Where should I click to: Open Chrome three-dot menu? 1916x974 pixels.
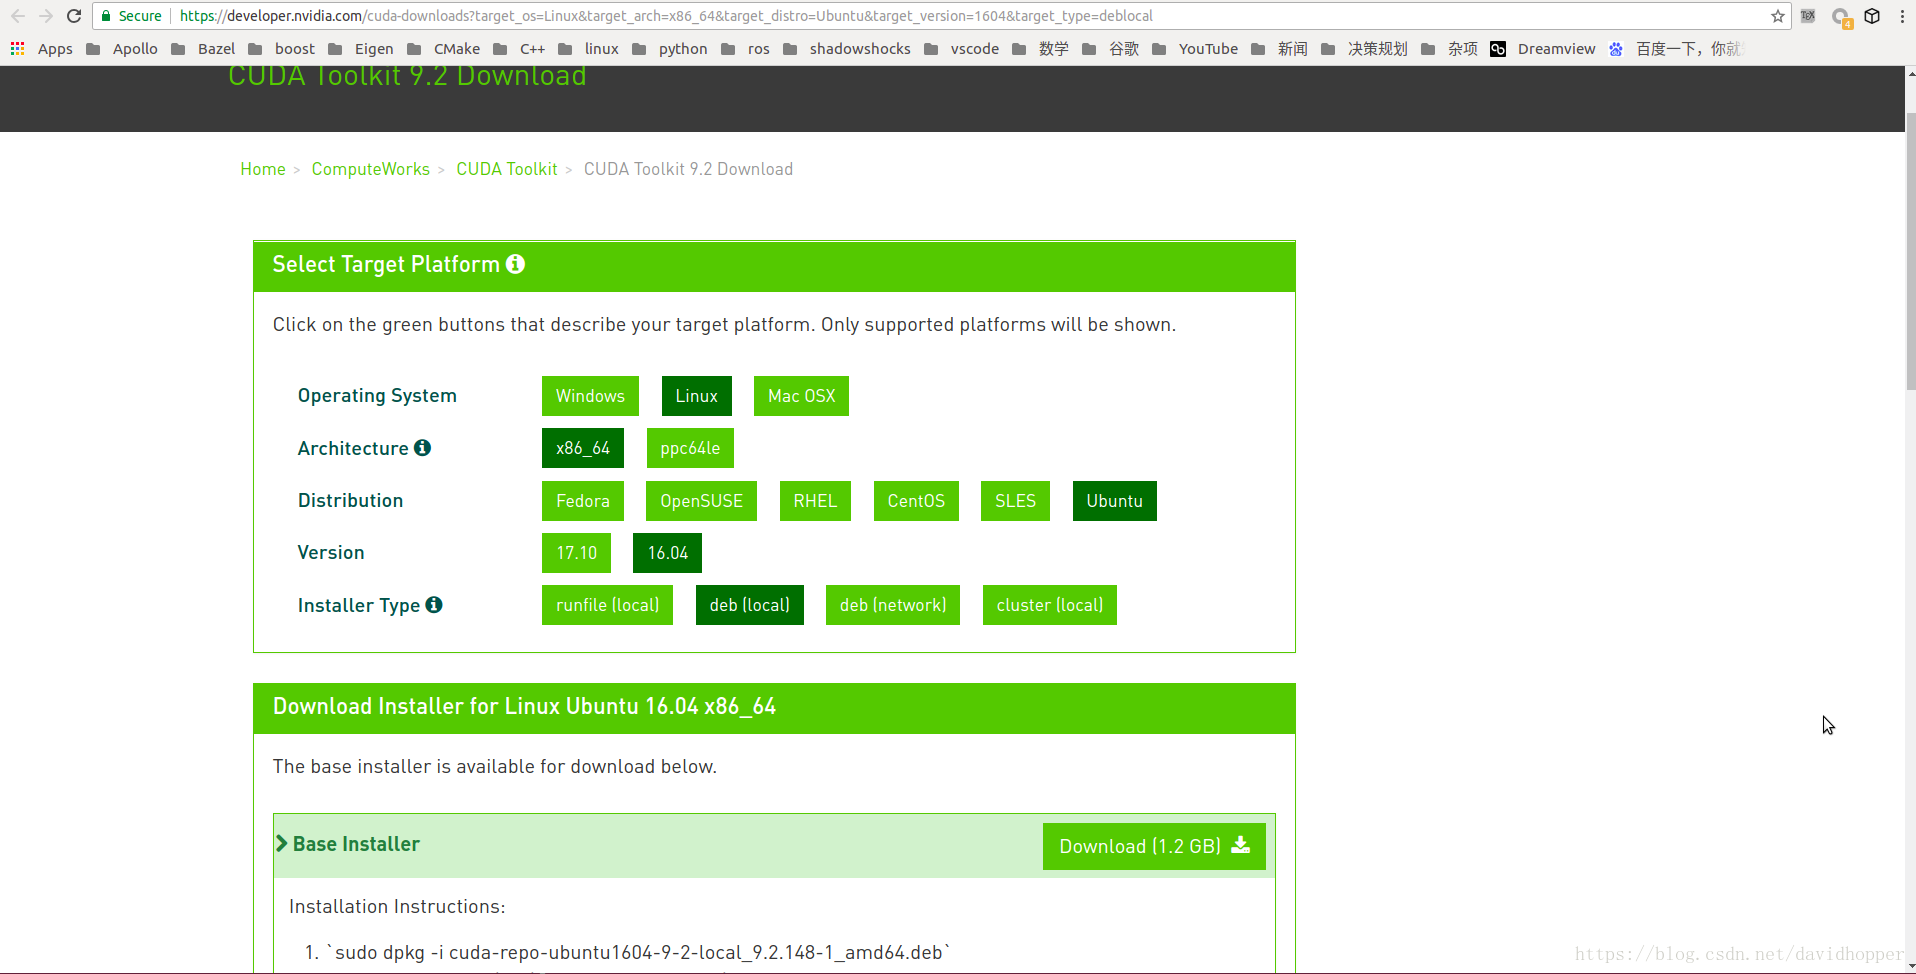tap(1902, 16)
